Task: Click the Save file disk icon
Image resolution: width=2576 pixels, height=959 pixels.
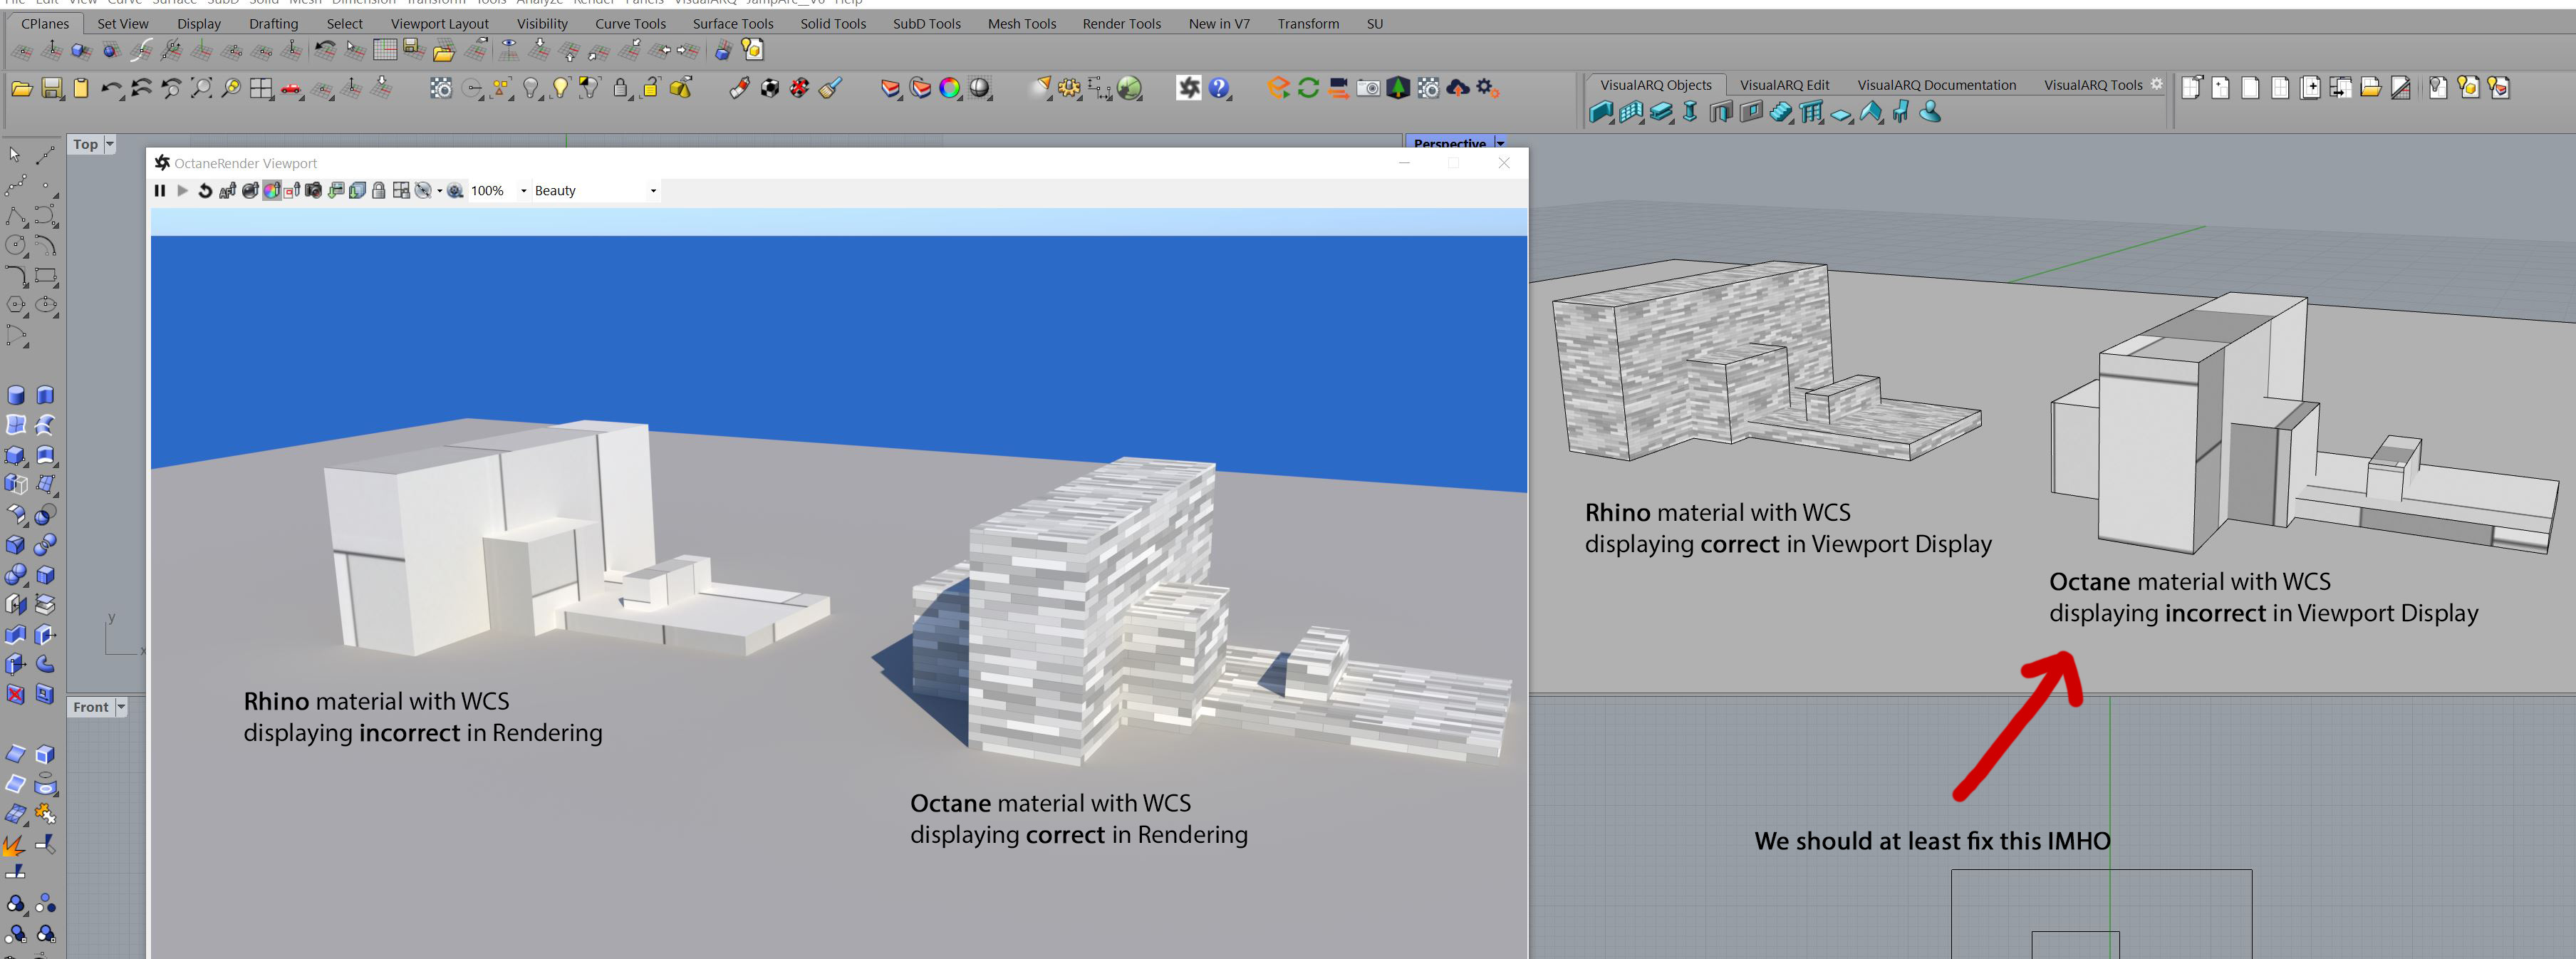Action: click(x=52, y=89)
